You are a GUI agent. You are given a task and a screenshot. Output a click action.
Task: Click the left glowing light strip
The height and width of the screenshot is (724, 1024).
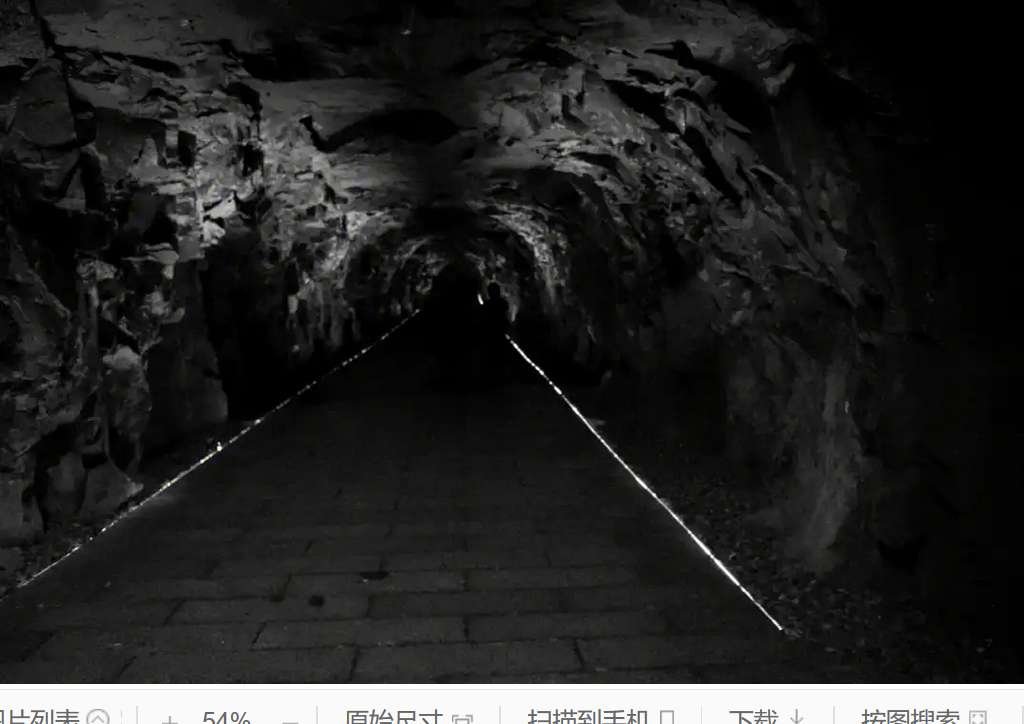point(220,445)
